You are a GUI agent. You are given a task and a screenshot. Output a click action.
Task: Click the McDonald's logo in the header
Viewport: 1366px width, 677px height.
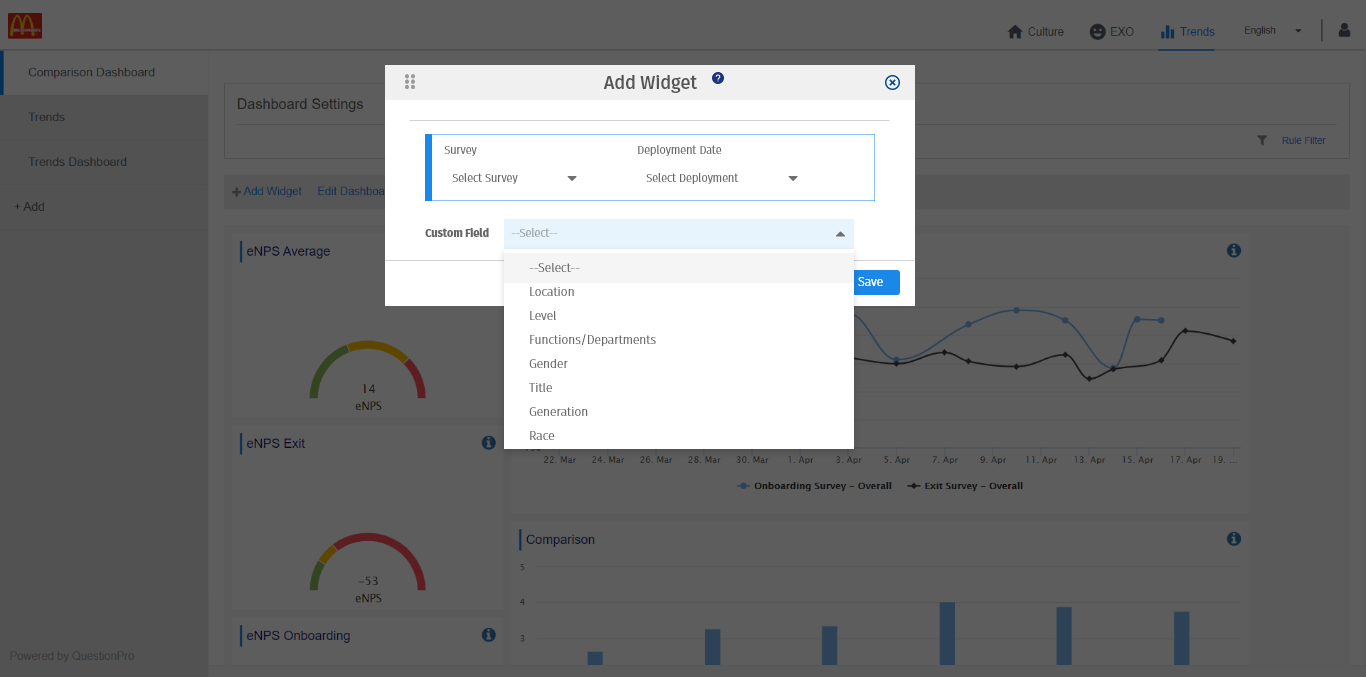pyautogui.click(x=25, y=26)
